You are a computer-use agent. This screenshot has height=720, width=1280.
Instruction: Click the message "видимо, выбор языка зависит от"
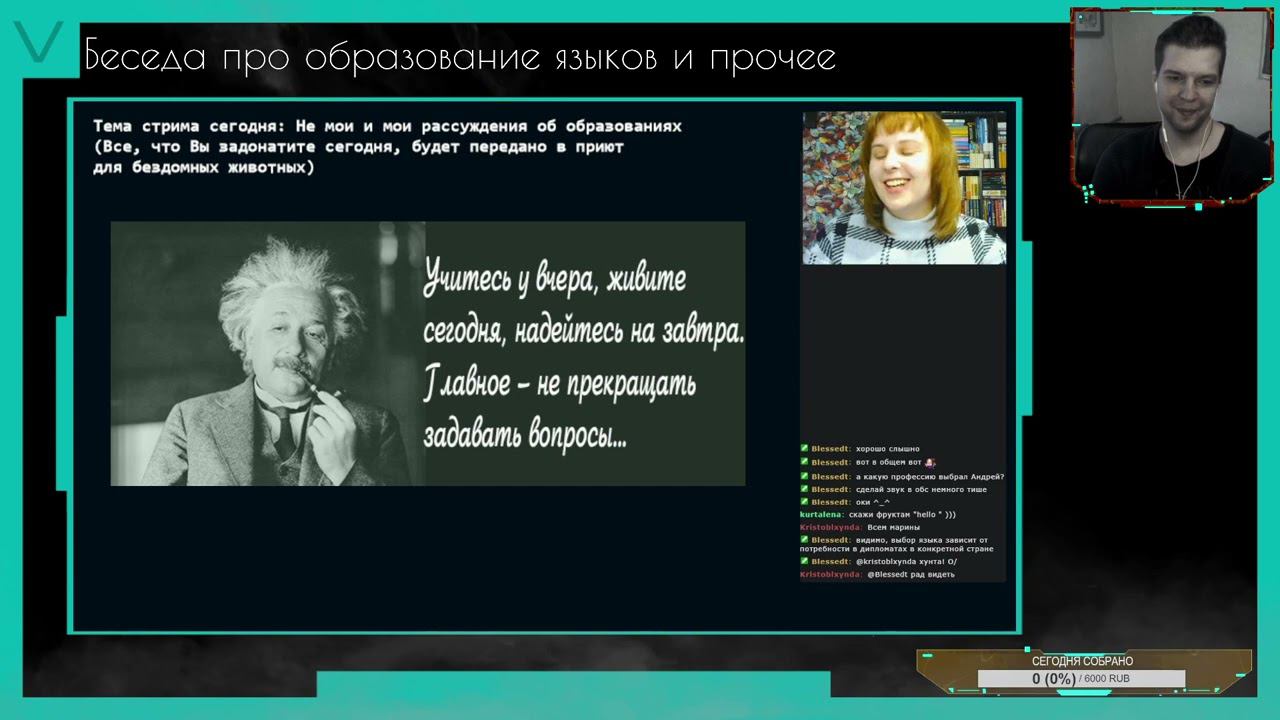point(922,539)
